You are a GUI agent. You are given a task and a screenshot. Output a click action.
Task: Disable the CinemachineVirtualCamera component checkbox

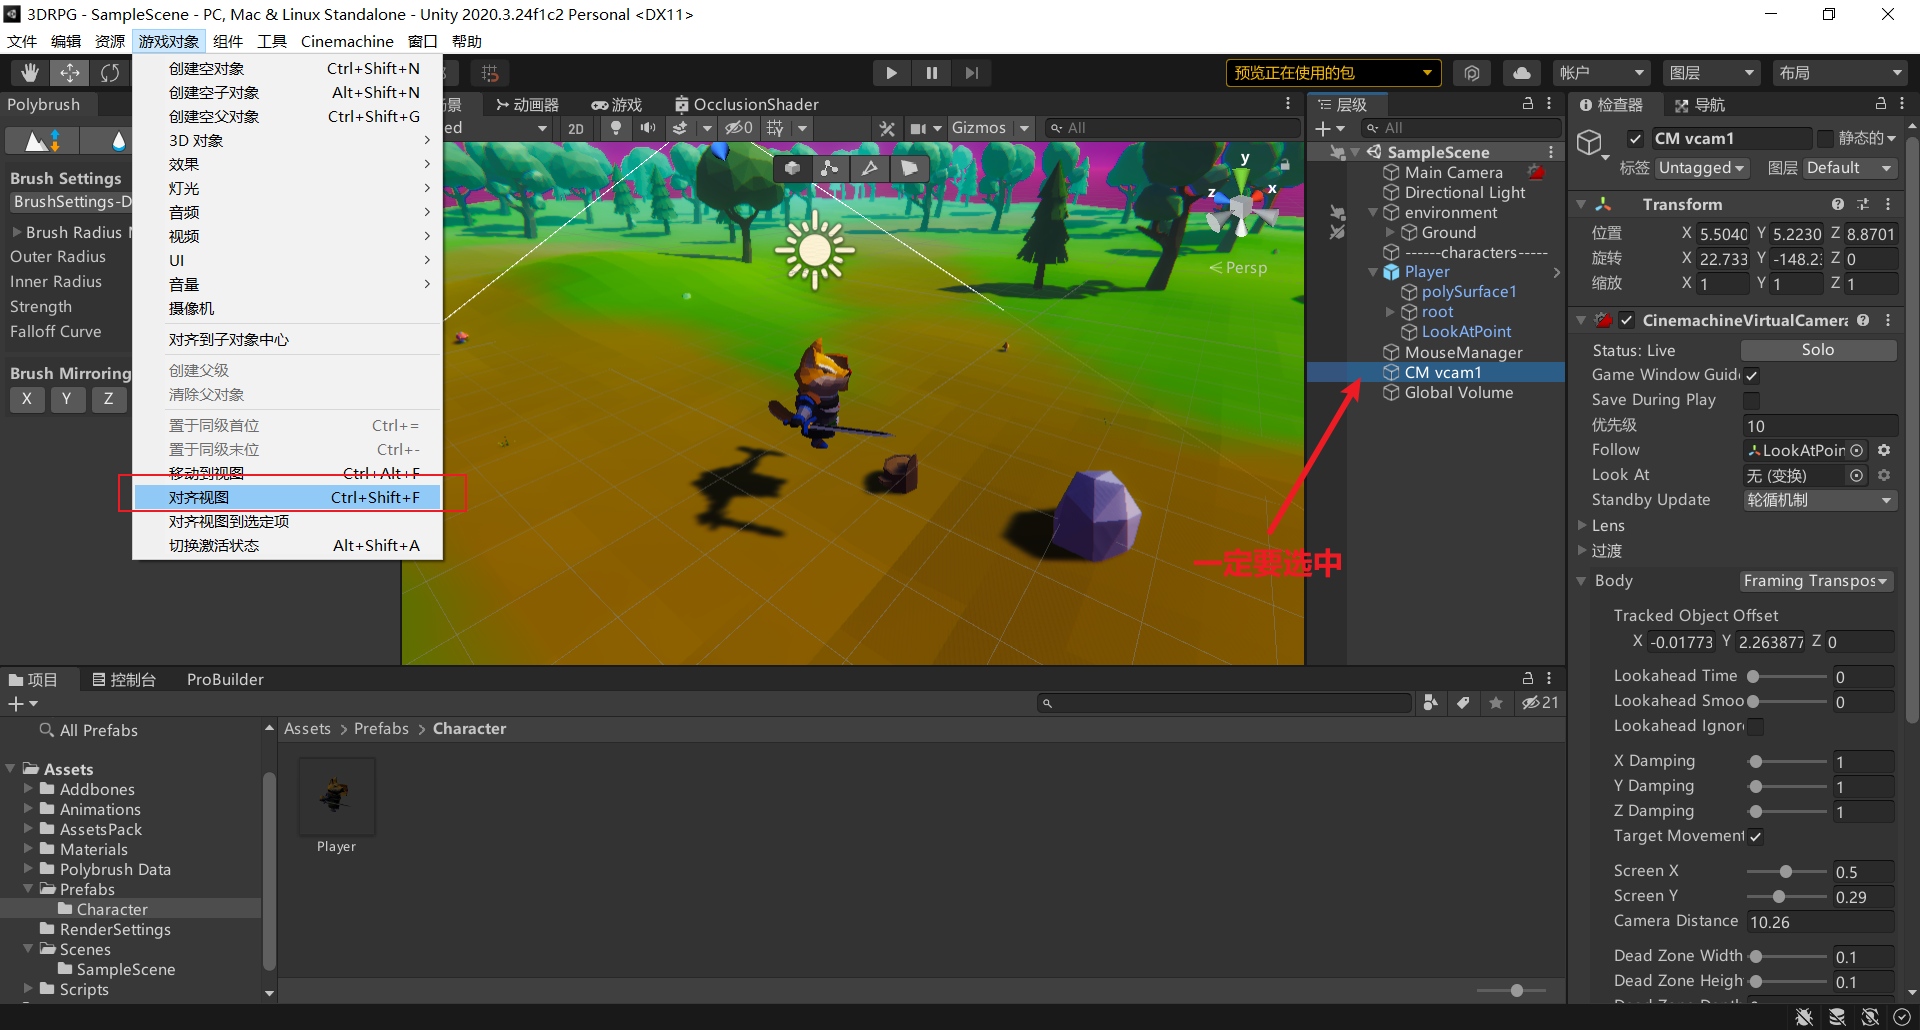coord(1626,321)
